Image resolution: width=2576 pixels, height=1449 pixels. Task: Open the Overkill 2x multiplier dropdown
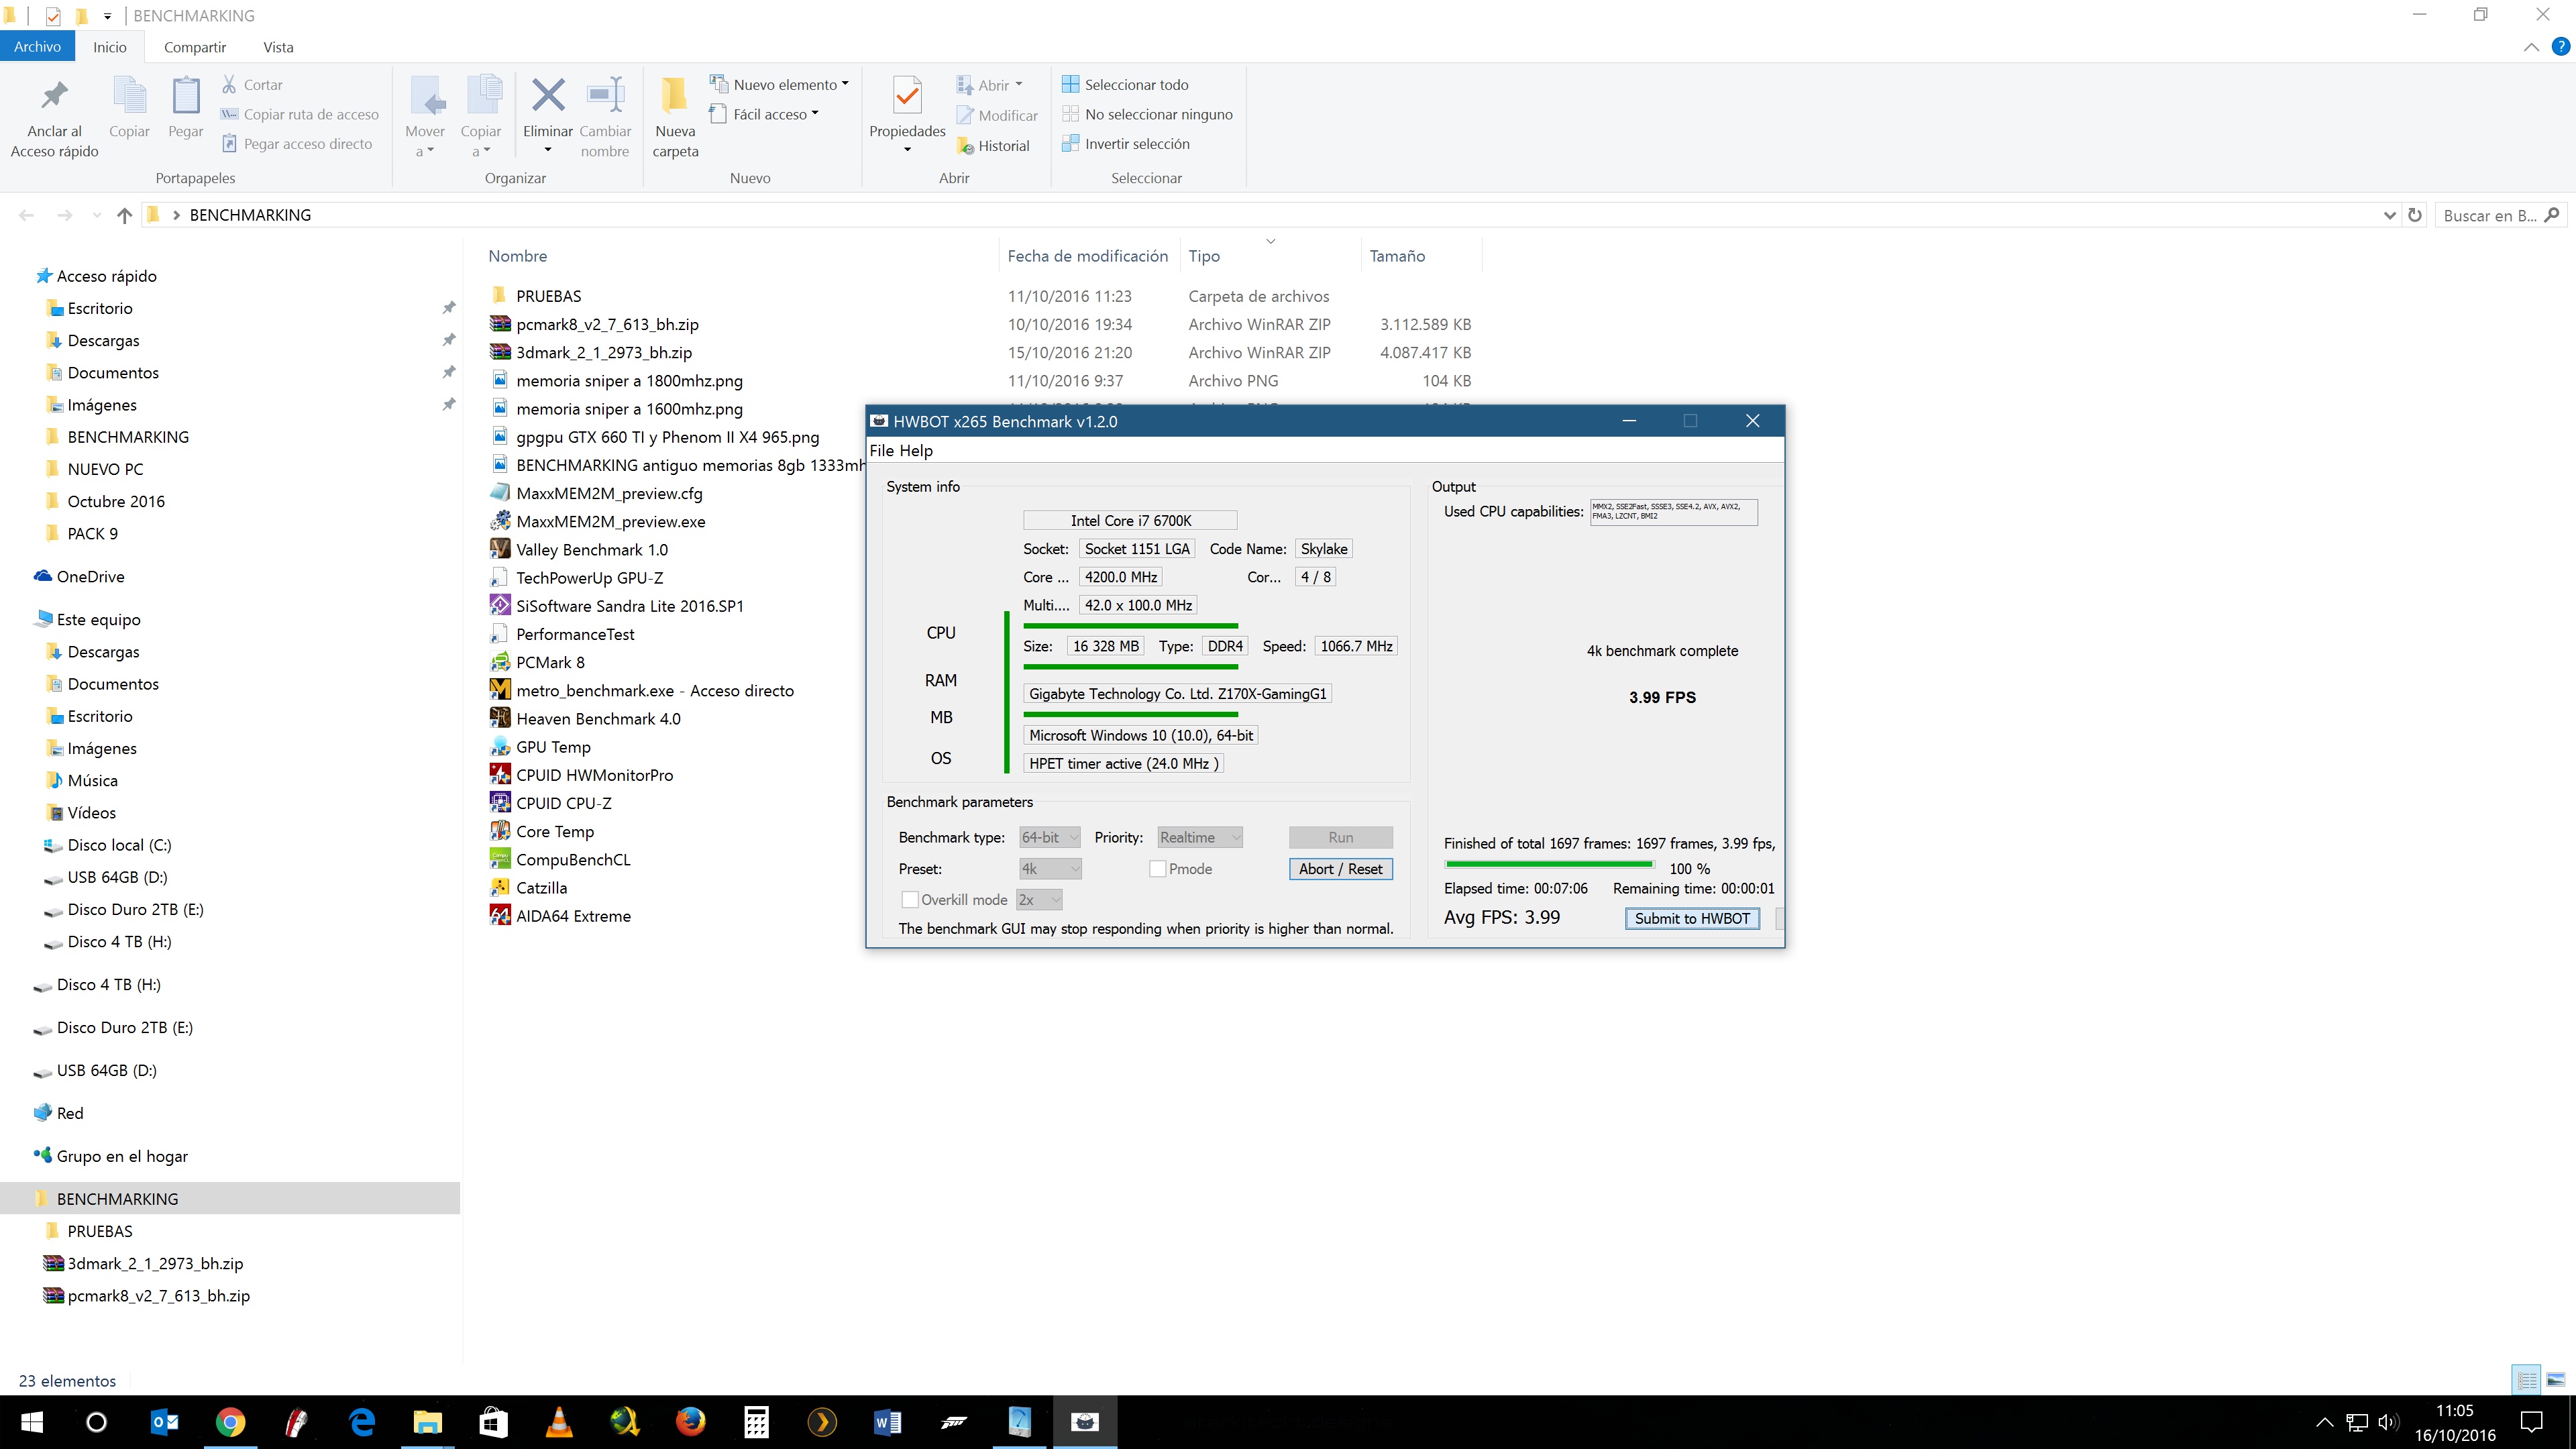point(1039,900)
